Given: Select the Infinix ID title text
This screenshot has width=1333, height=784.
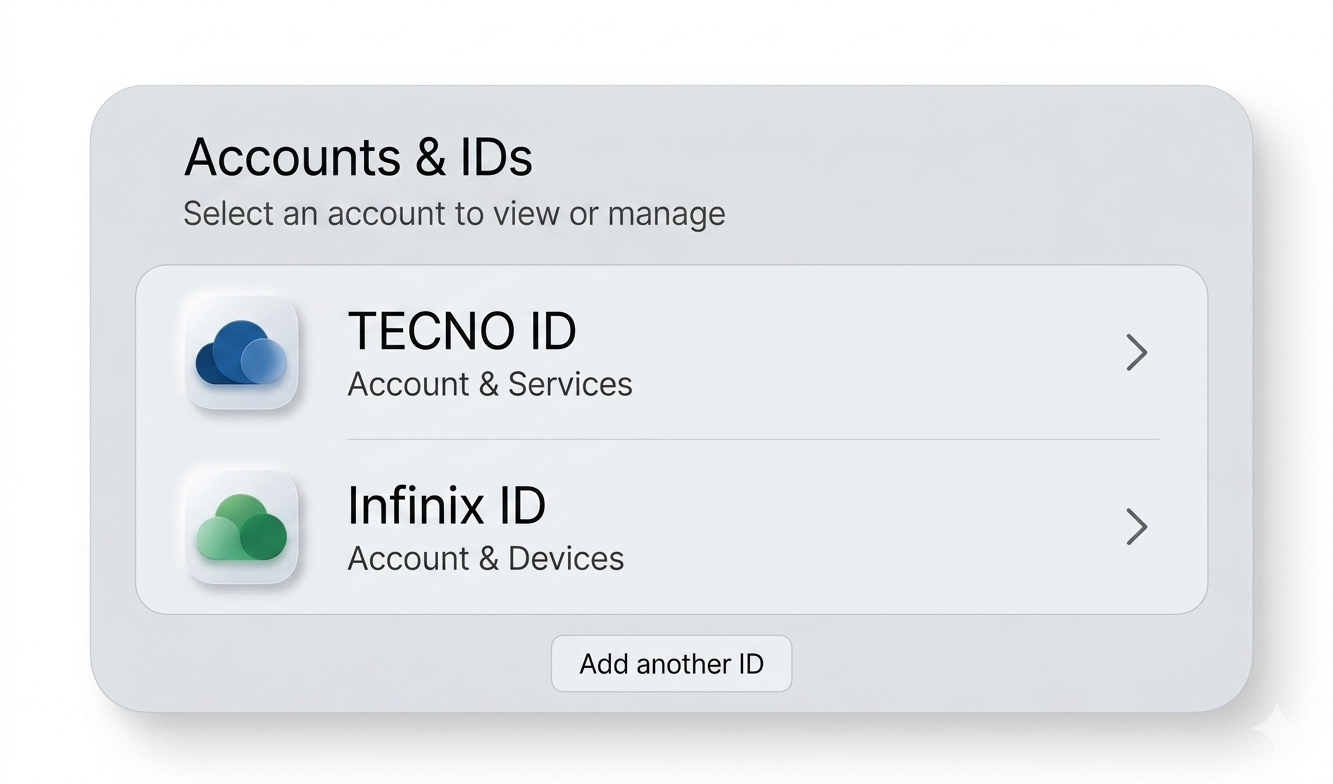Looking at the screenshot, I should (446, 505).
